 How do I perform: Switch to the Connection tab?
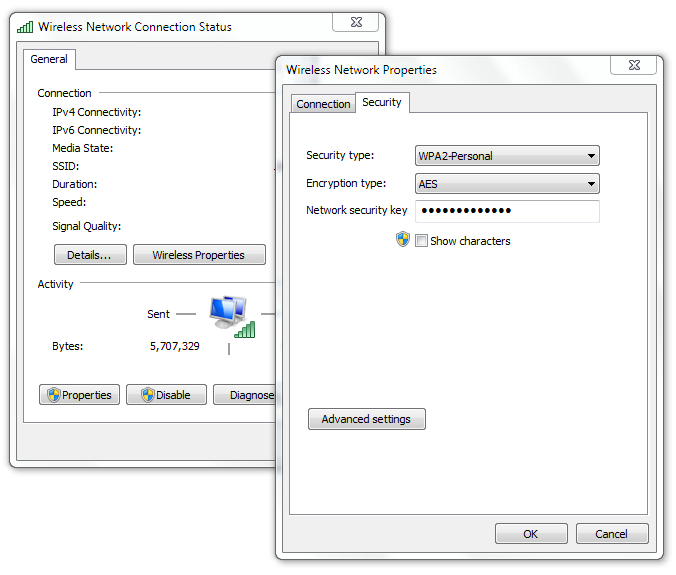323,104
